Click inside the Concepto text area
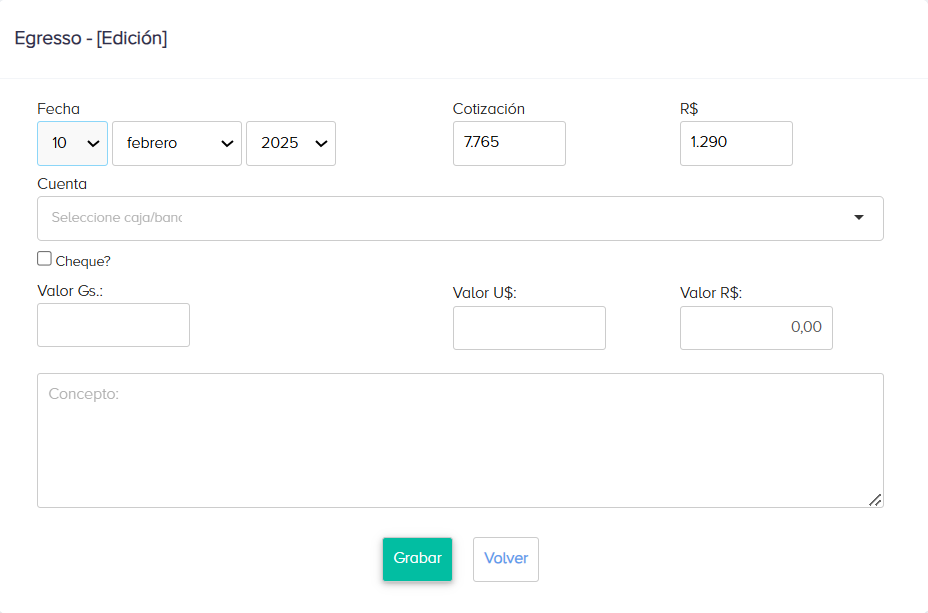This screenshot has width=928, height=613. pos(460,440)
